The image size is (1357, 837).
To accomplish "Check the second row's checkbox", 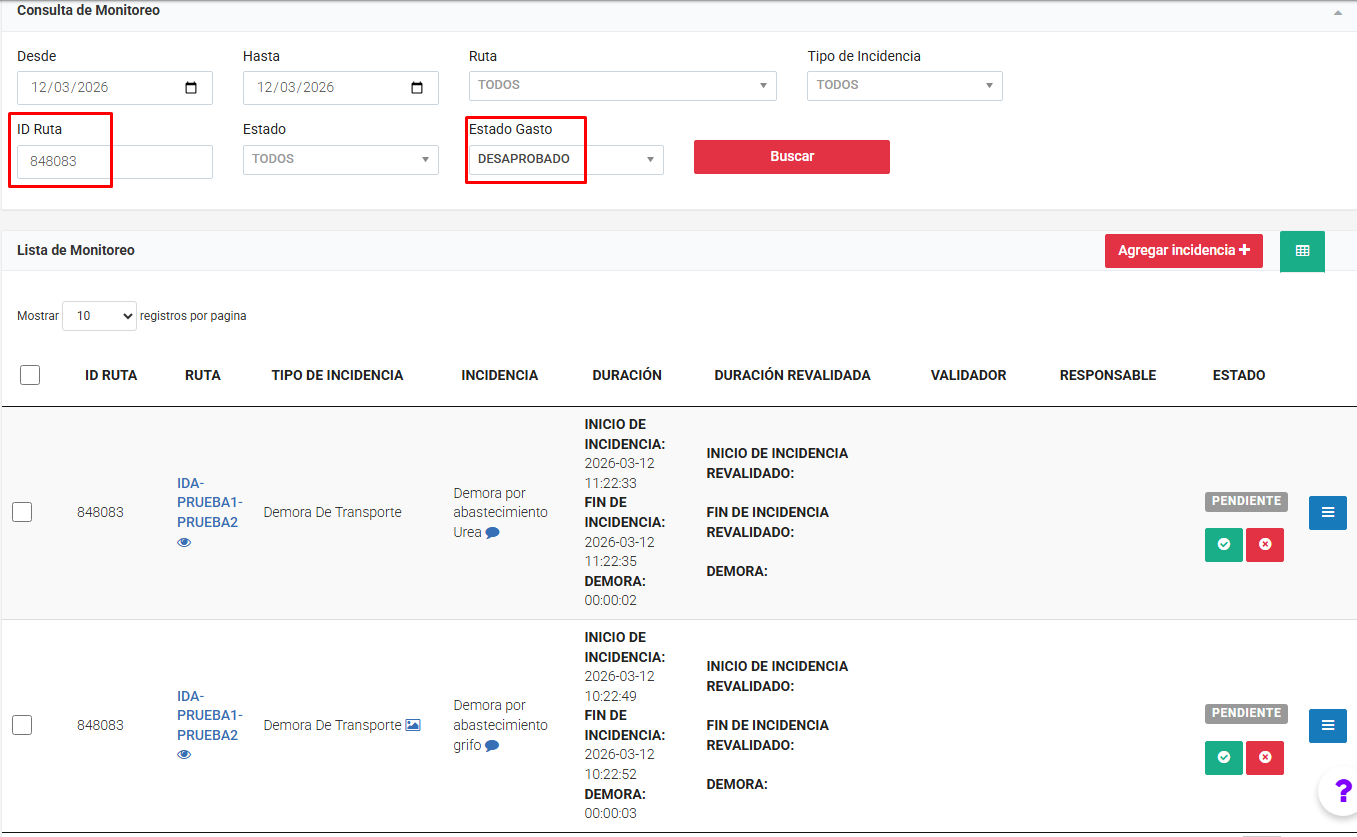I will (22, 725).
